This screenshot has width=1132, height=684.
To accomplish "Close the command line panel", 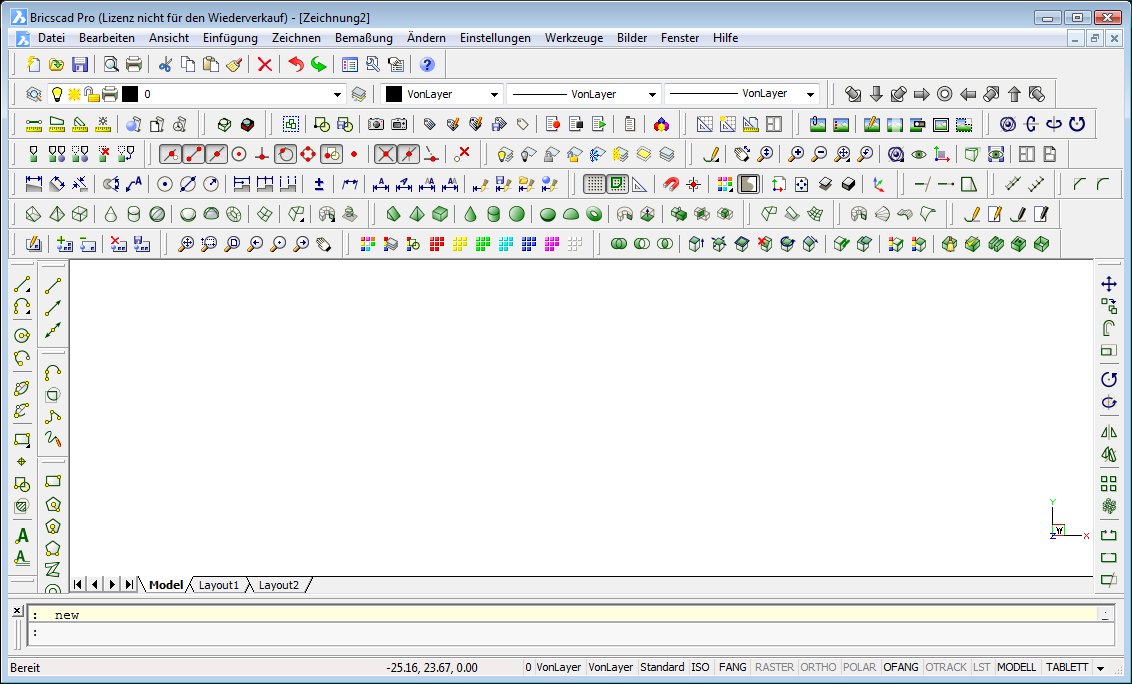I will tap(17, 611).
